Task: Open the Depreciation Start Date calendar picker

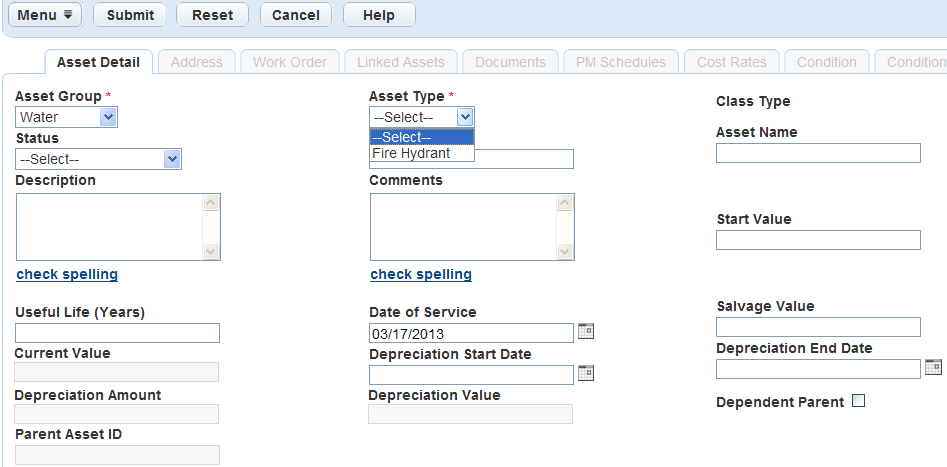Action: point(587,373)
